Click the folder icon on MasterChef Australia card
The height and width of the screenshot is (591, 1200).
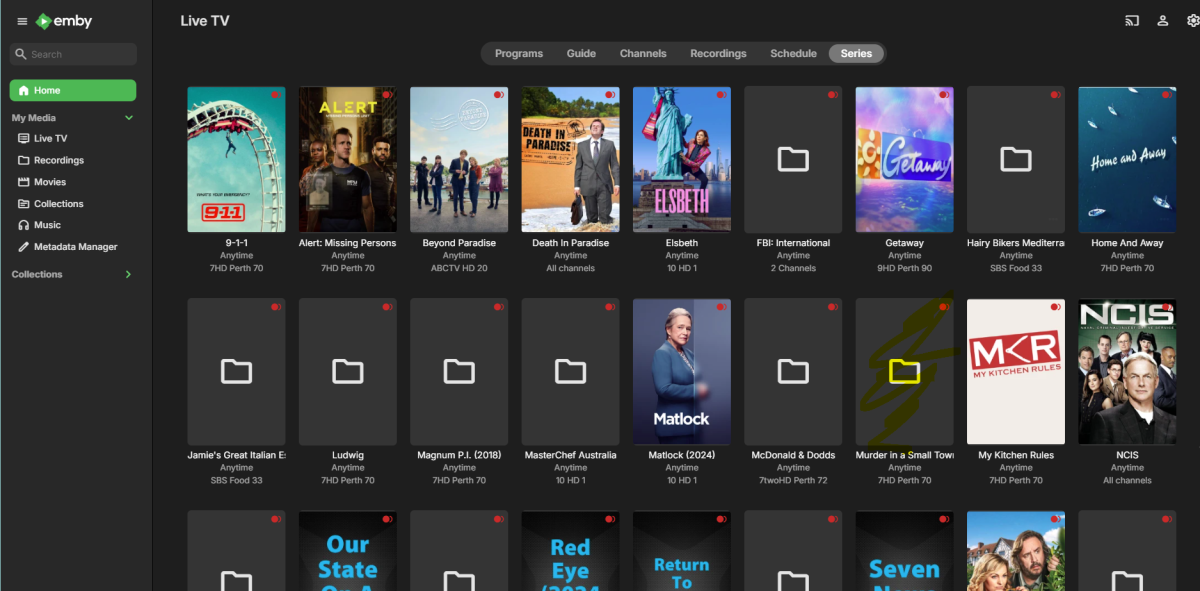(x=570, y=371)
